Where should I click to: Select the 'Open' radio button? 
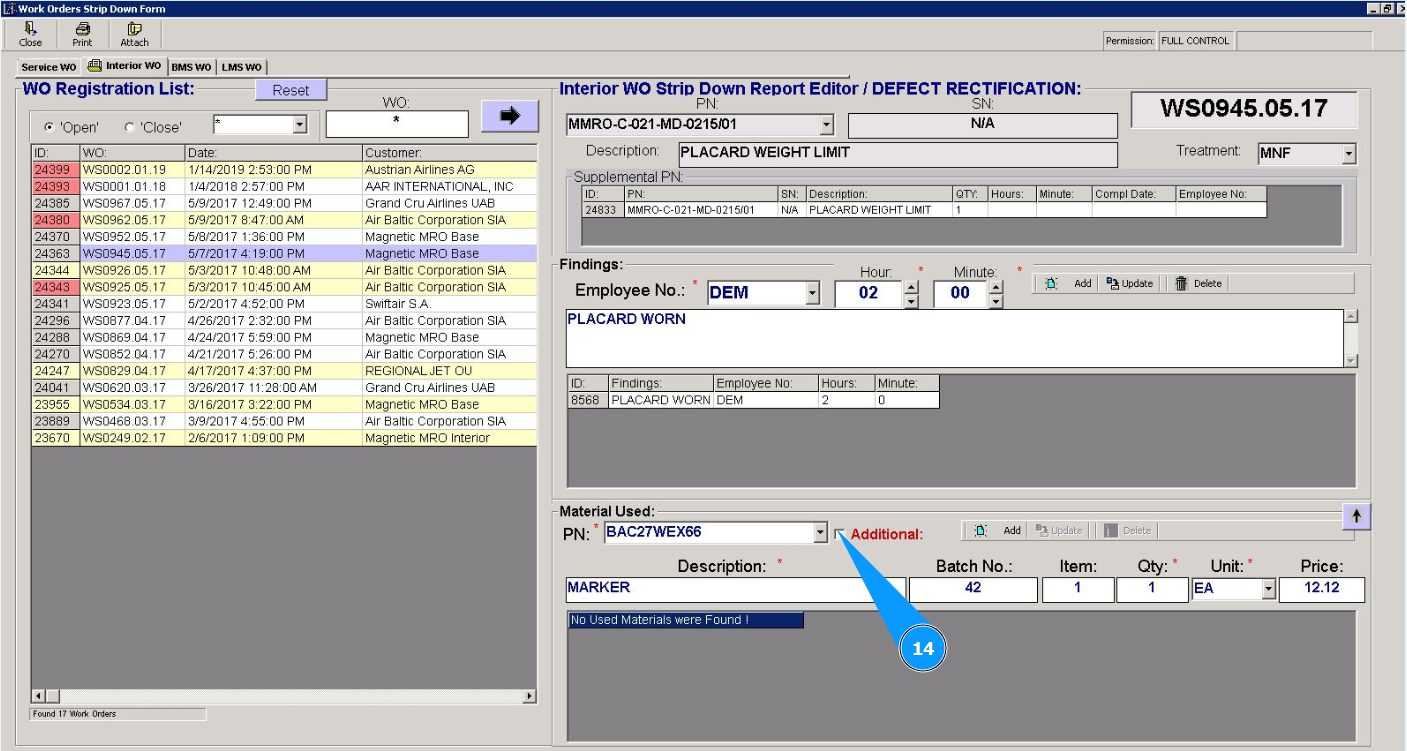(x=49, y=127)
